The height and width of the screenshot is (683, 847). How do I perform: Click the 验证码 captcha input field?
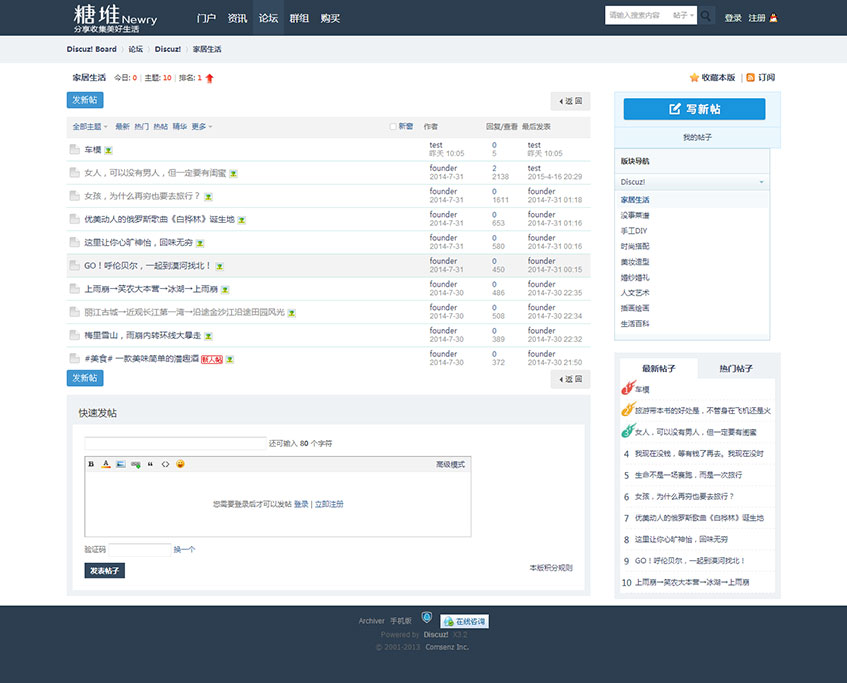coord(140,549)
